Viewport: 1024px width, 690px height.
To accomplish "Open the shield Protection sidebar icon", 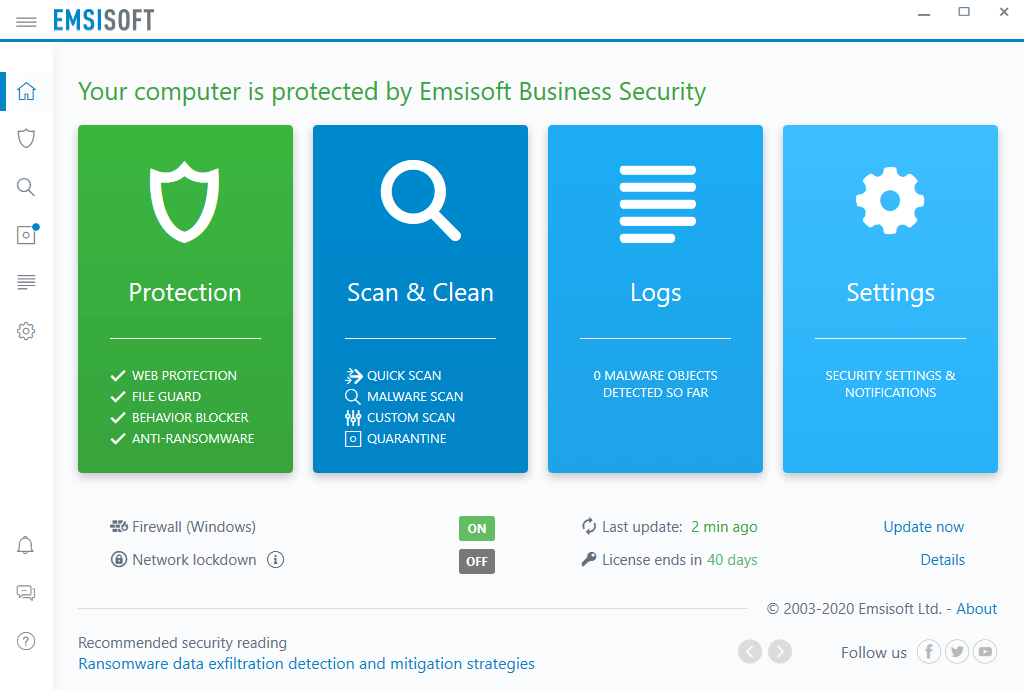I will [x=26, y=139].
